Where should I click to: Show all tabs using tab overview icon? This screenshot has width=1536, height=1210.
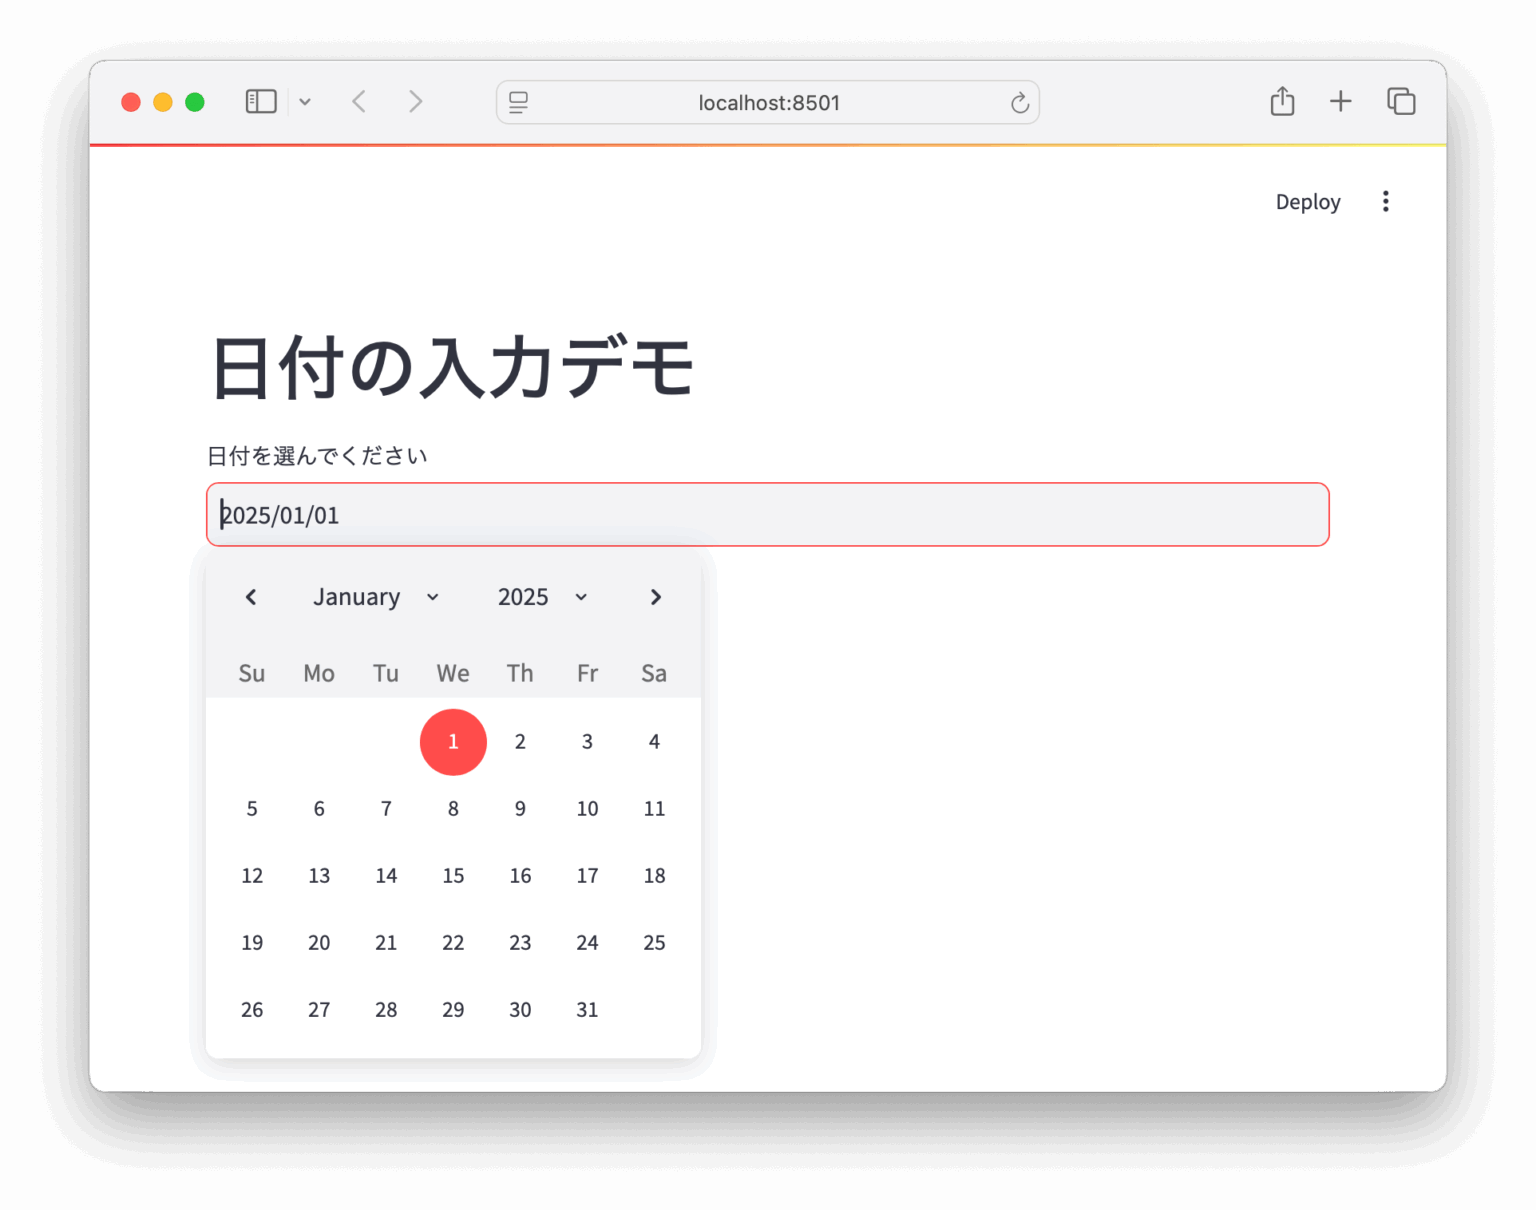pyautogui.click(x=1401, y=101)
